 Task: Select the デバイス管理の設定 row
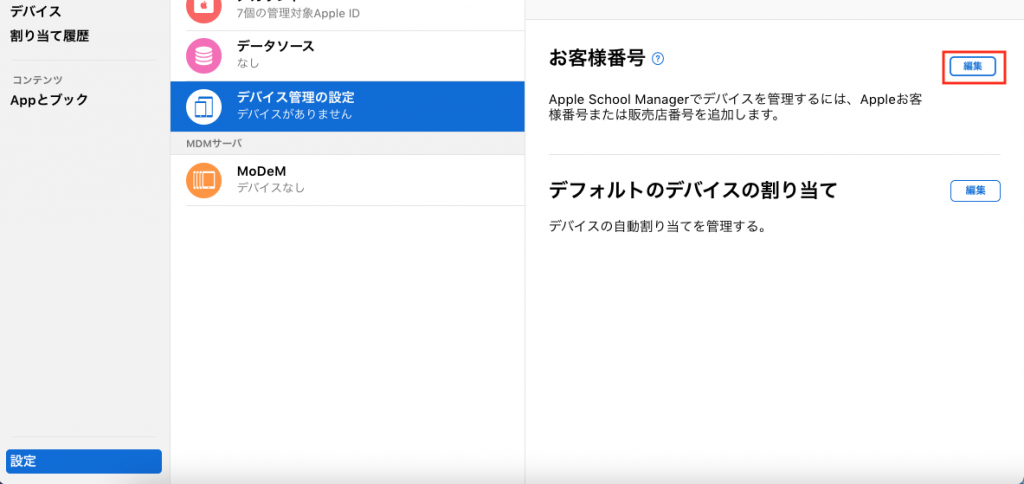pos(347,106)
